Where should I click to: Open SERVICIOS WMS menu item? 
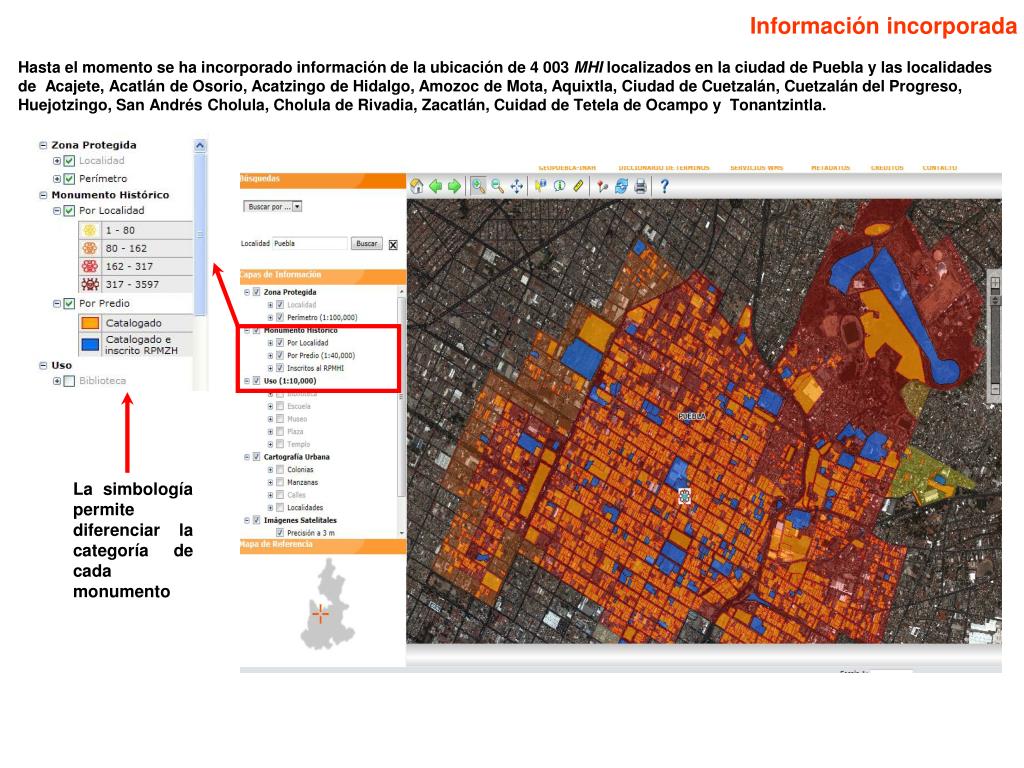tap(756, 168)
